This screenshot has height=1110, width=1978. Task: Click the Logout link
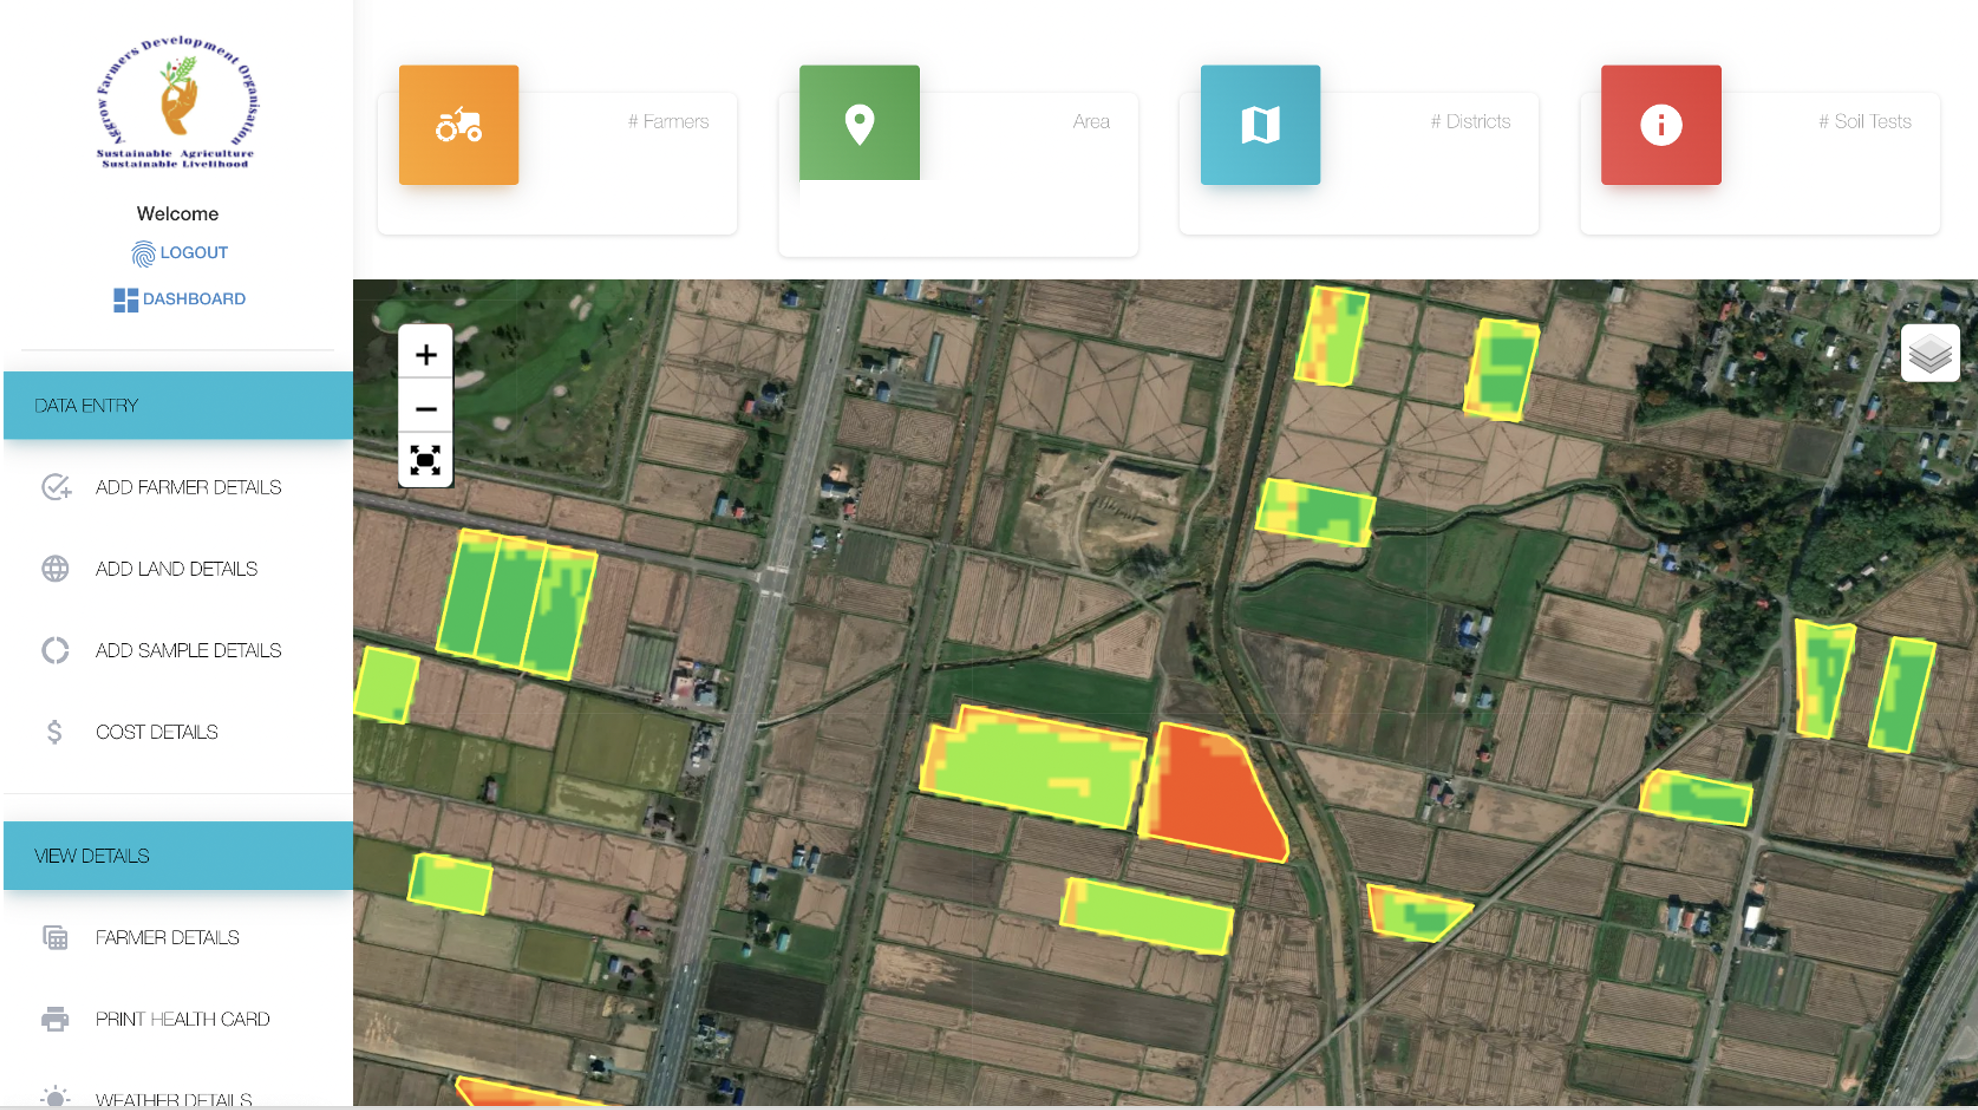[x=180, y=253]
